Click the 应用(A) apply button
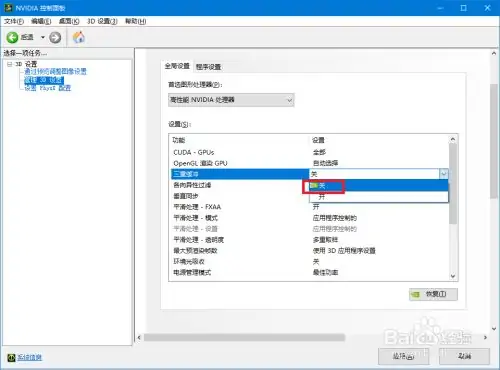This screenshot has width=500, height=370. tap(403, 356)
